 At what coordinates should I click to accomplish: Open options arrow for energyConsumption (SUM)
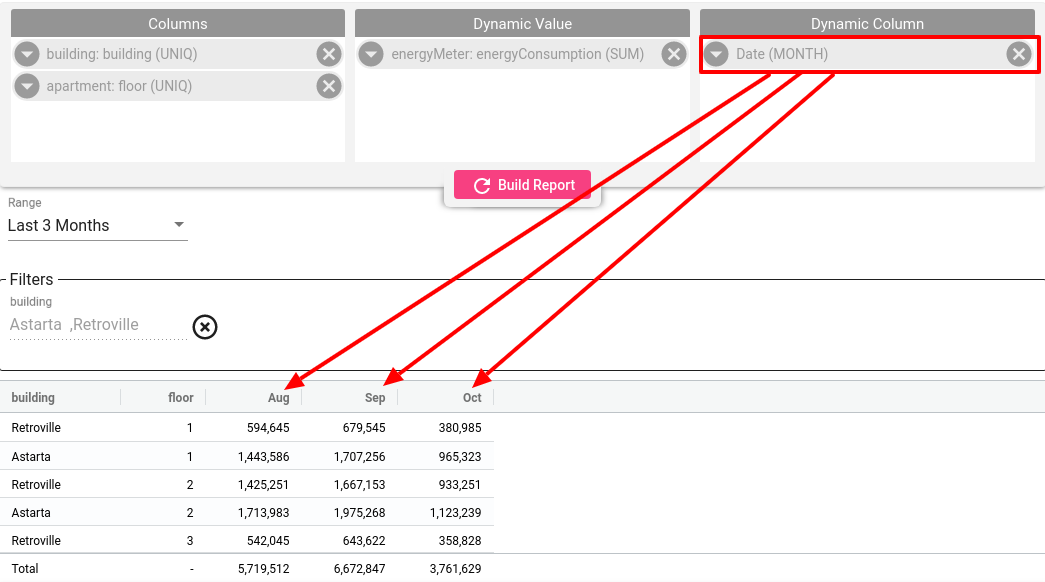(371, 54)
